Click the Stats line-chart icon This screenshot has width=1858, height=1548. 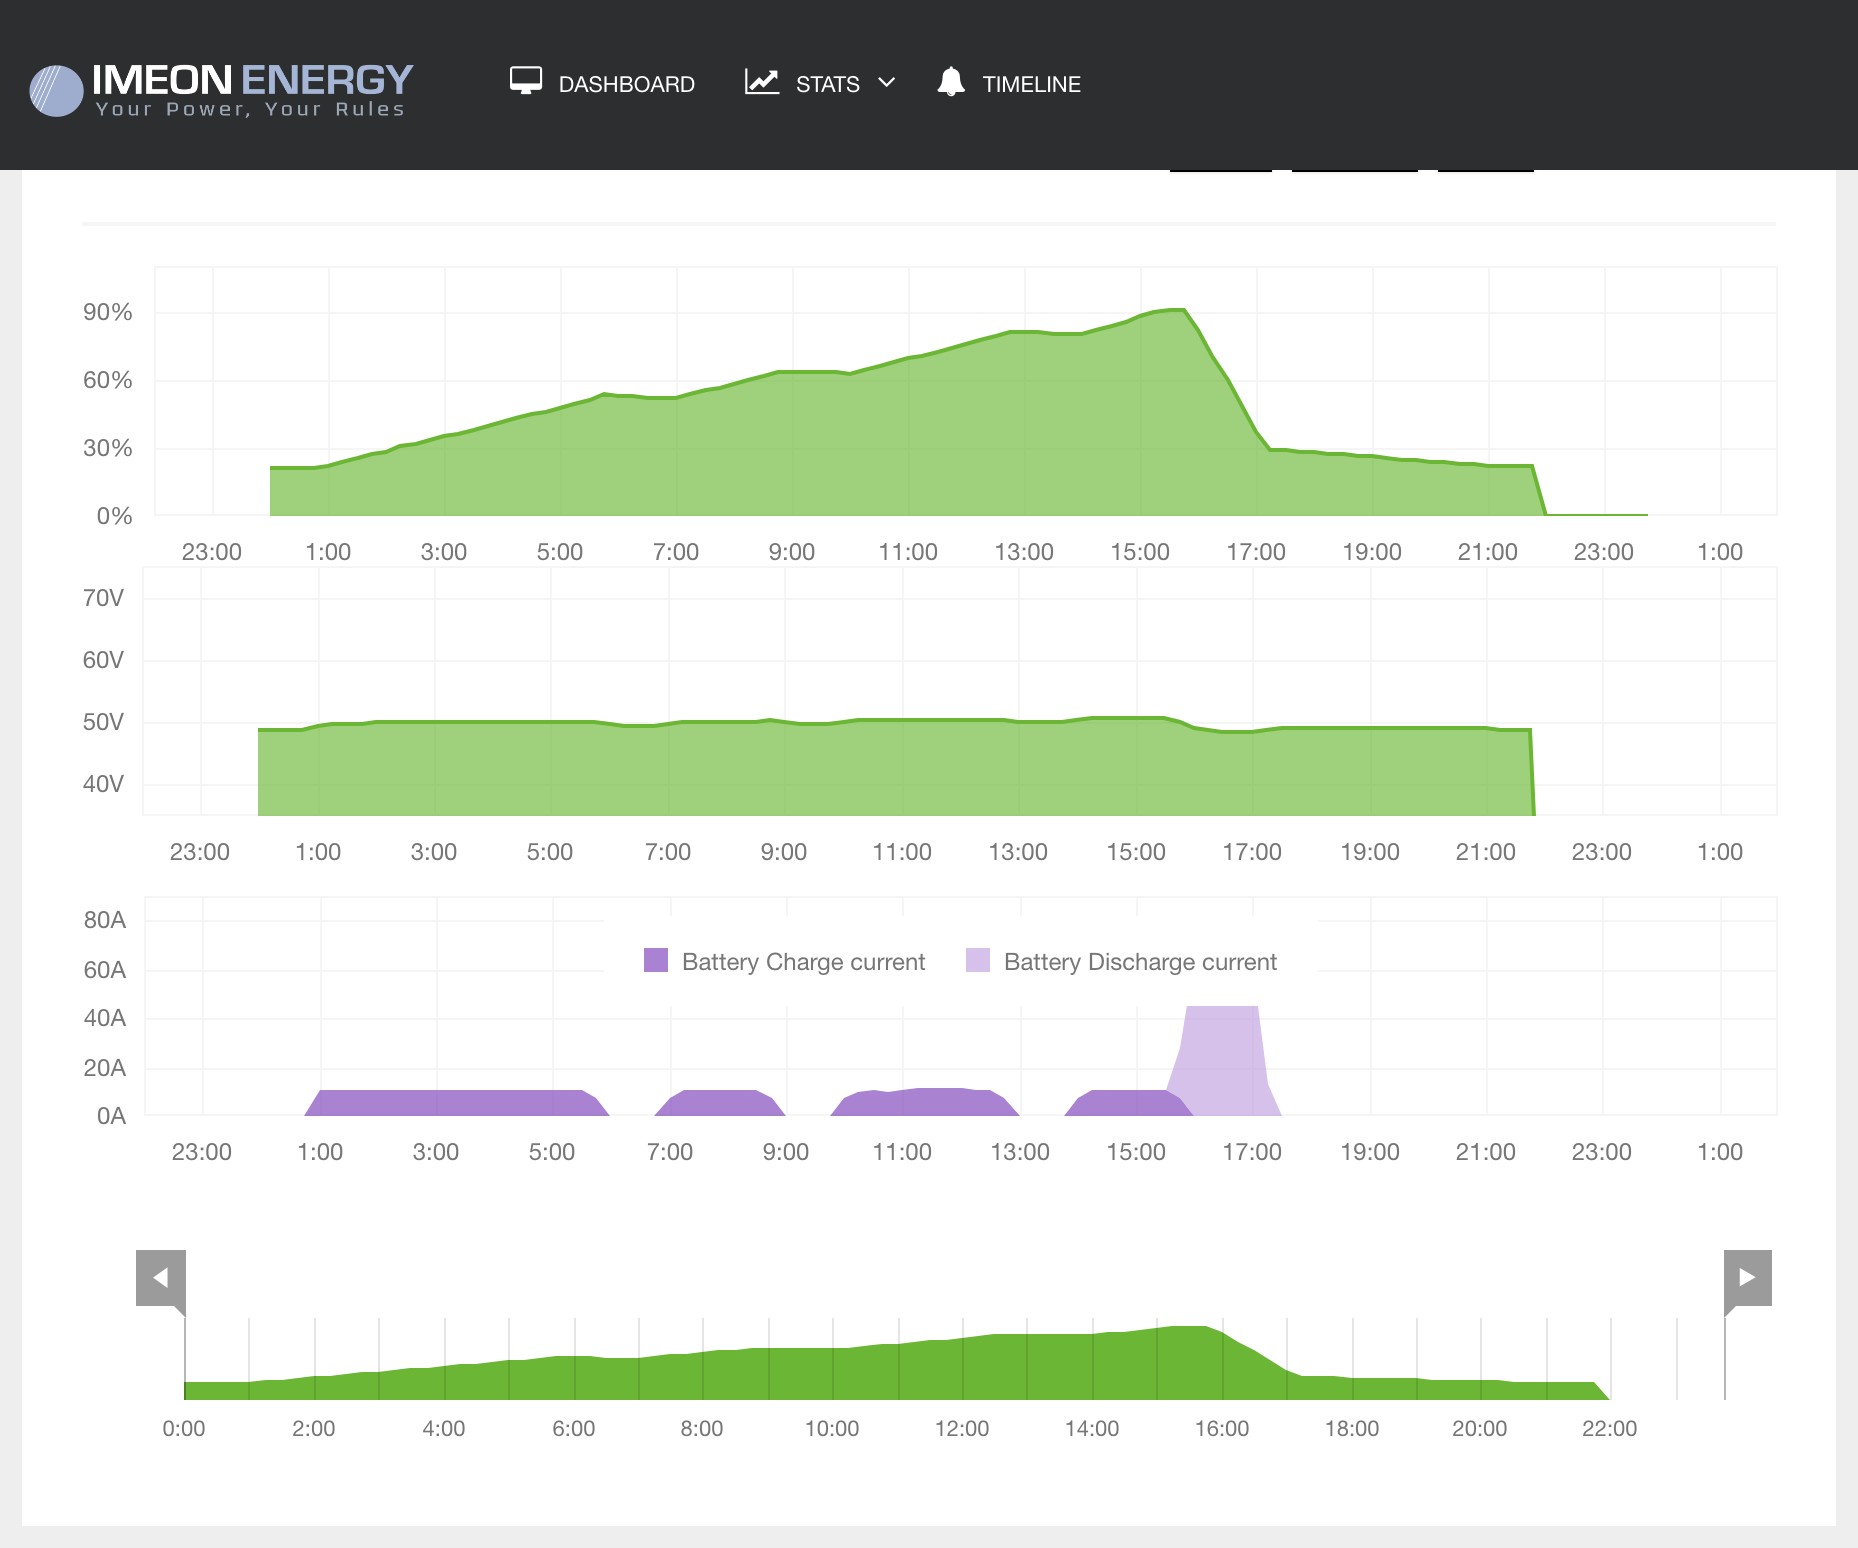(x=761, y=82)
